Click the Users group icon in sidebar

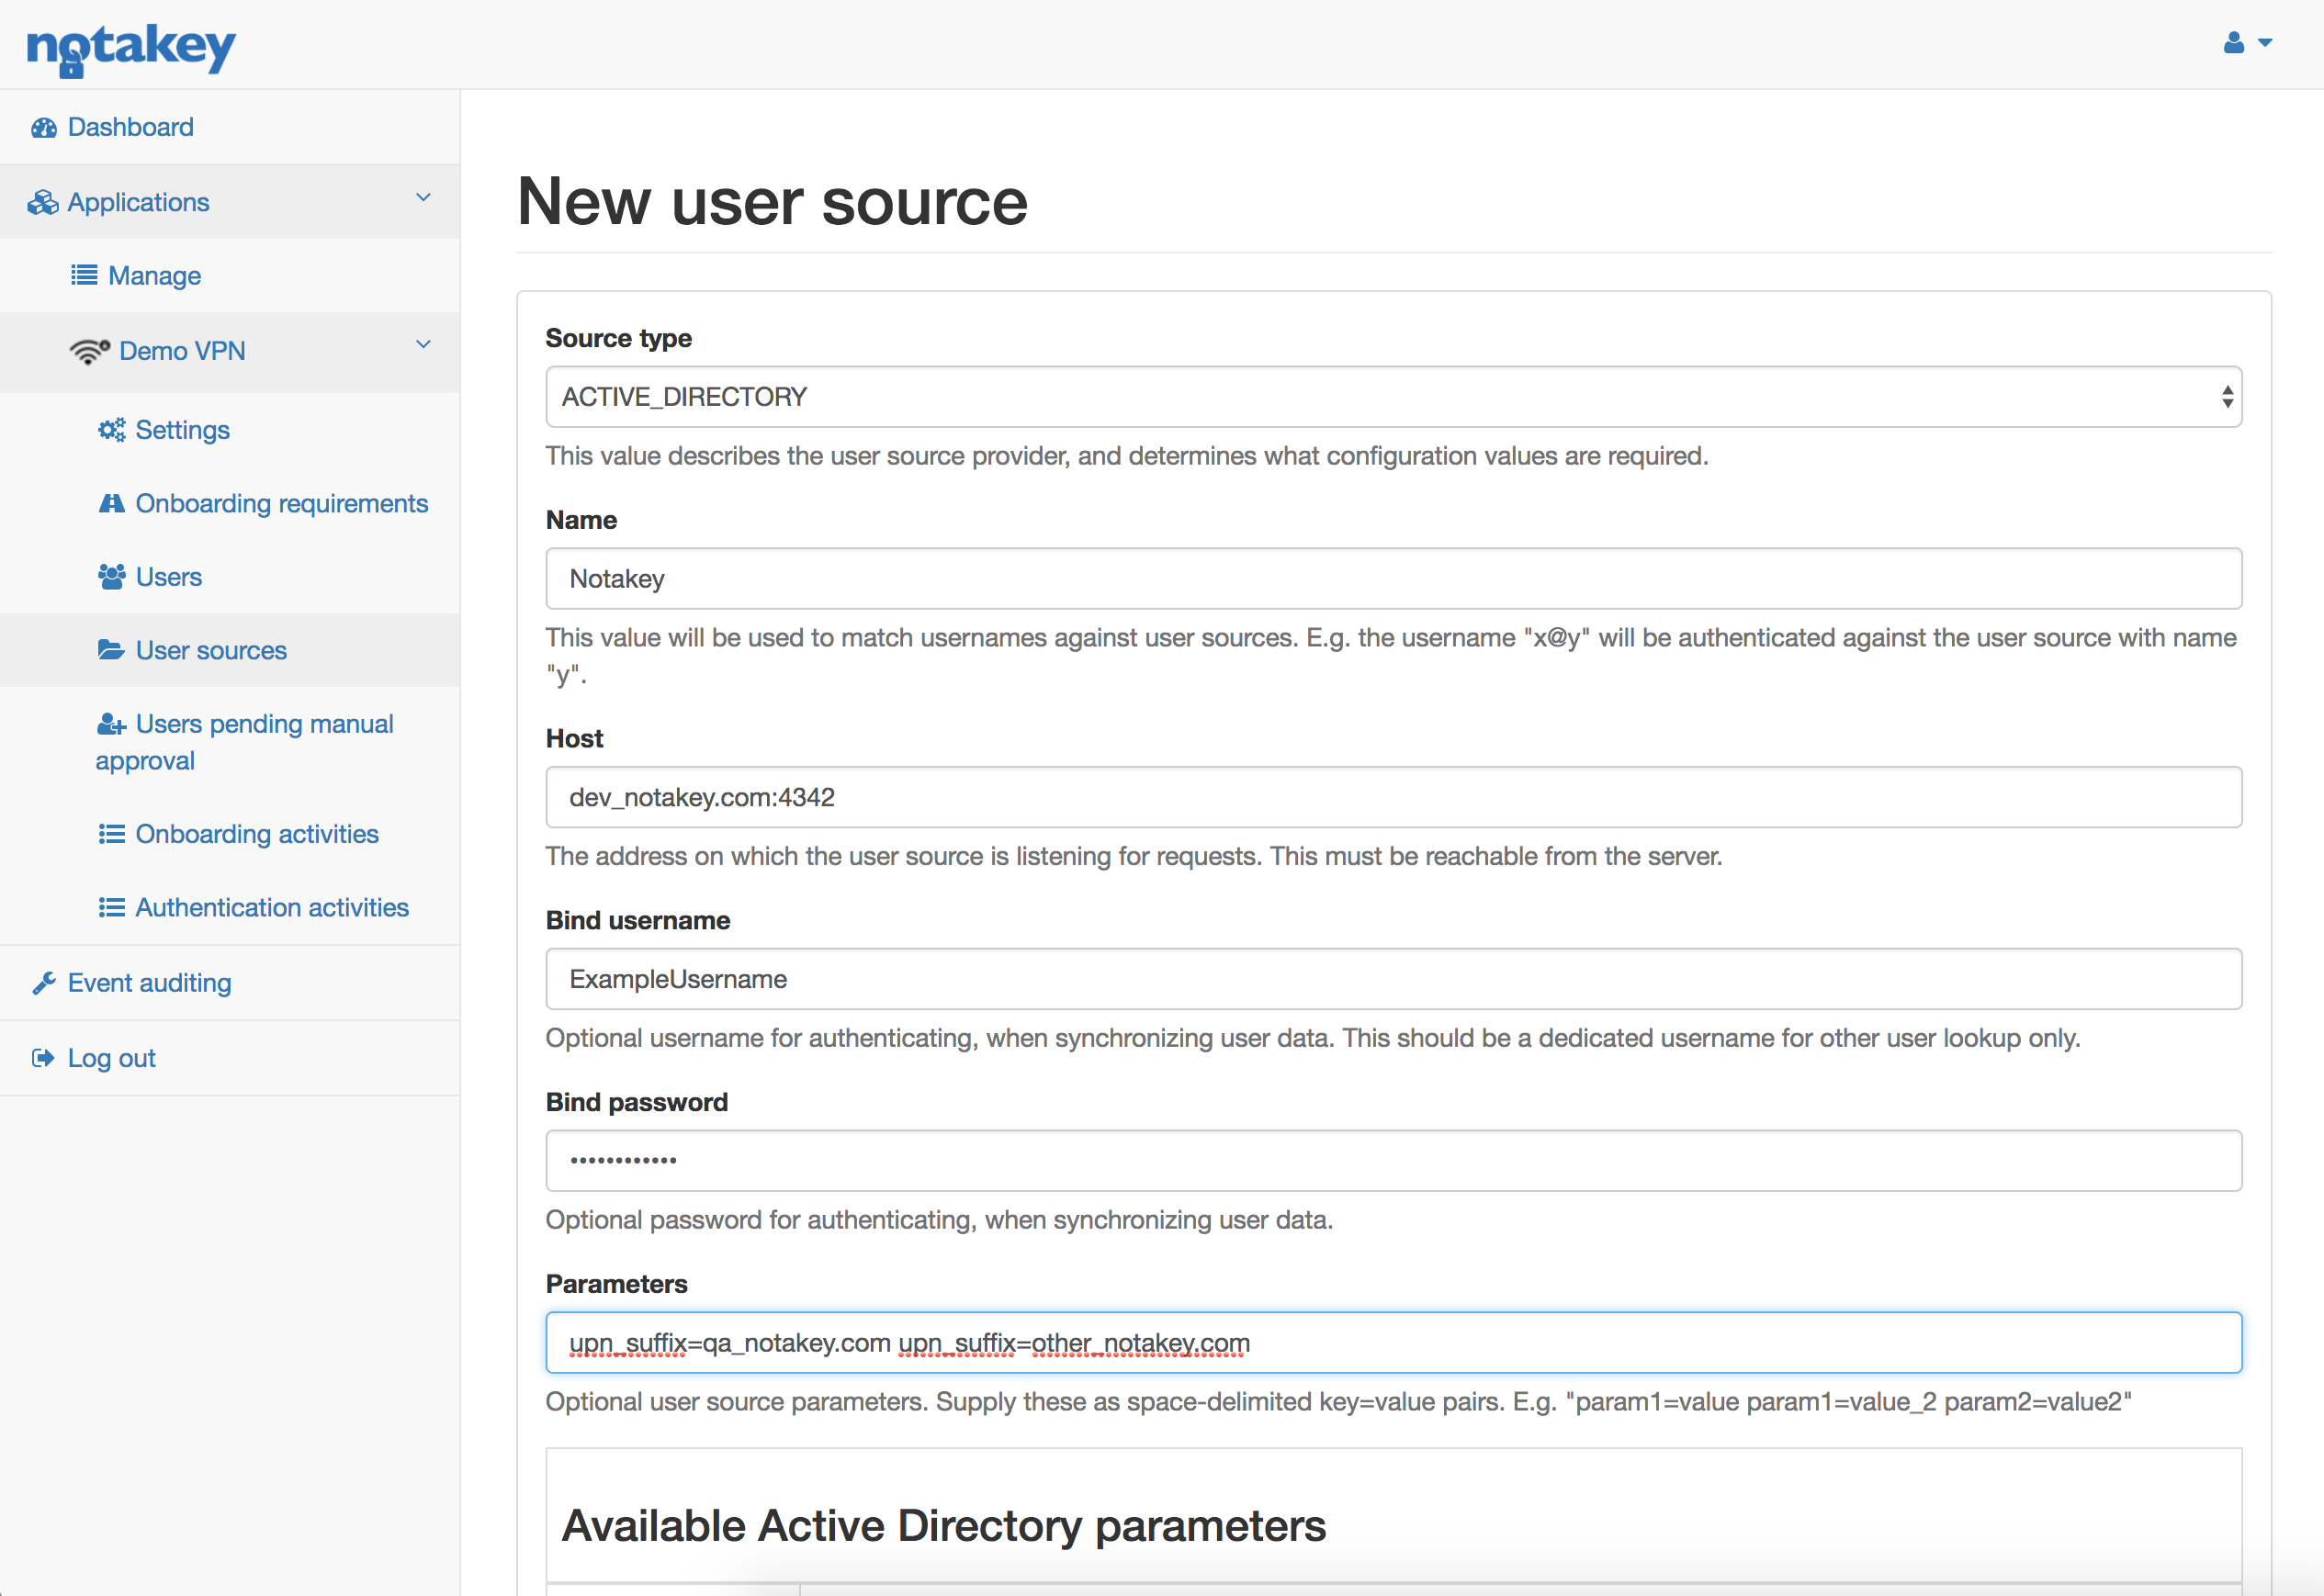[x=111, y=576]
